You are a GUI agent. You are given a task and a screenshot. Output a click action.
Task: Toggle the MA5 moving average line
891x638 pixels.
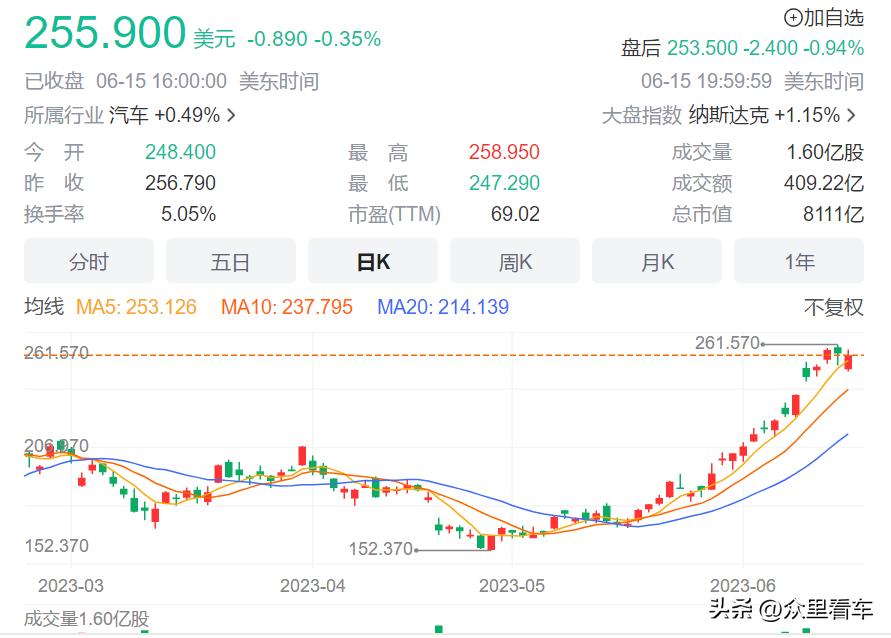pyautogui.click(x=133, y=308)
